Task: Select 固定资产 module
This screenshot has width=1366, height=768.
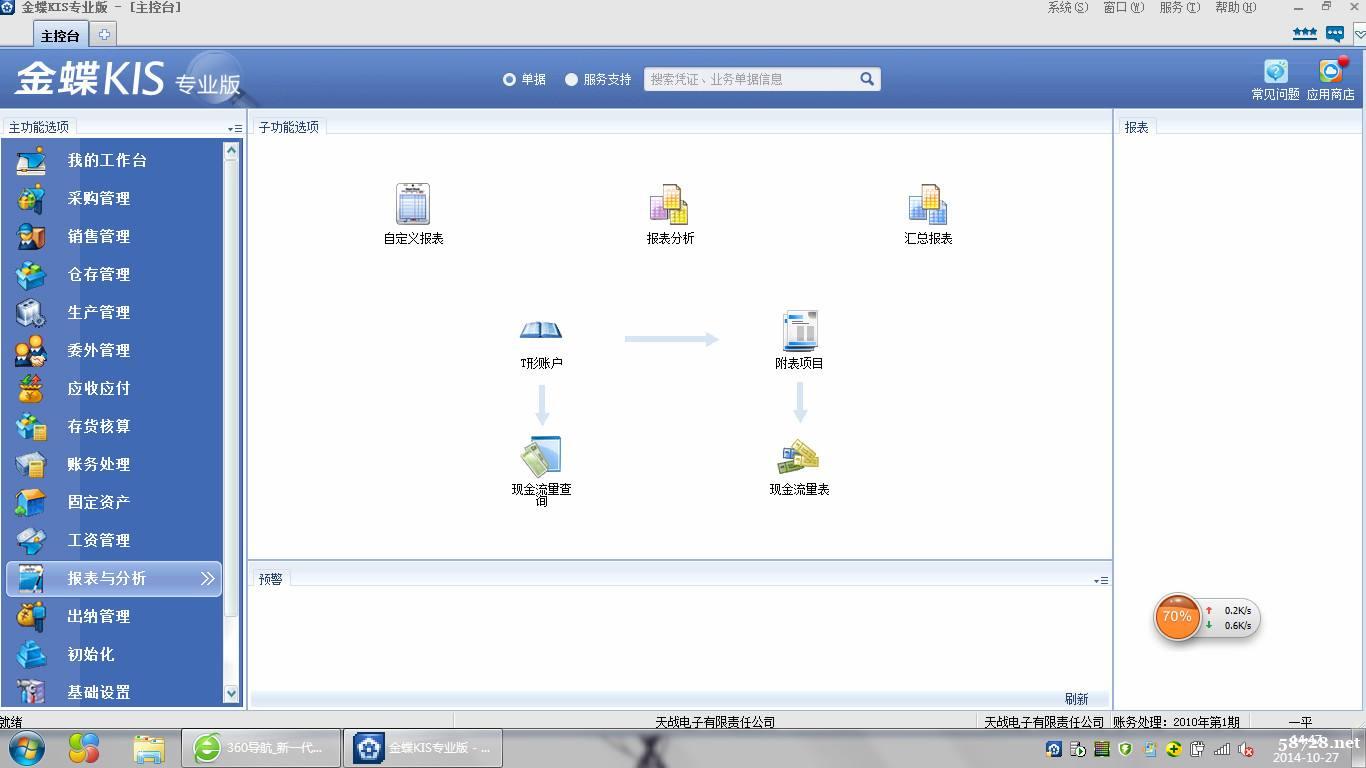Action: pos(99,502)
